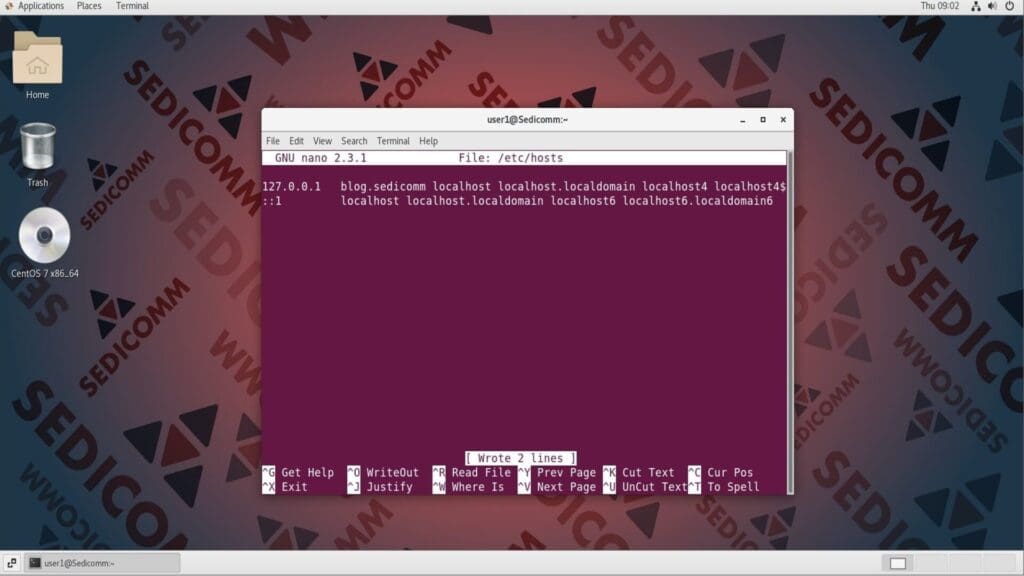Image resolution: width=1024 pixels, height=576 pixels.
Task: Expand the Places menu
Action: point(89,6)
